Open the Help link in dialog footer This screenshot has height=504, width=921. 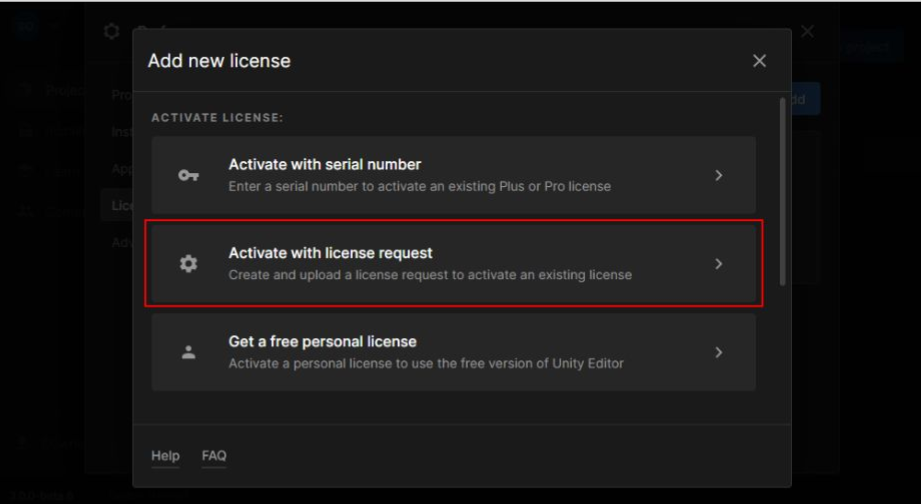[x=165, y=456]
